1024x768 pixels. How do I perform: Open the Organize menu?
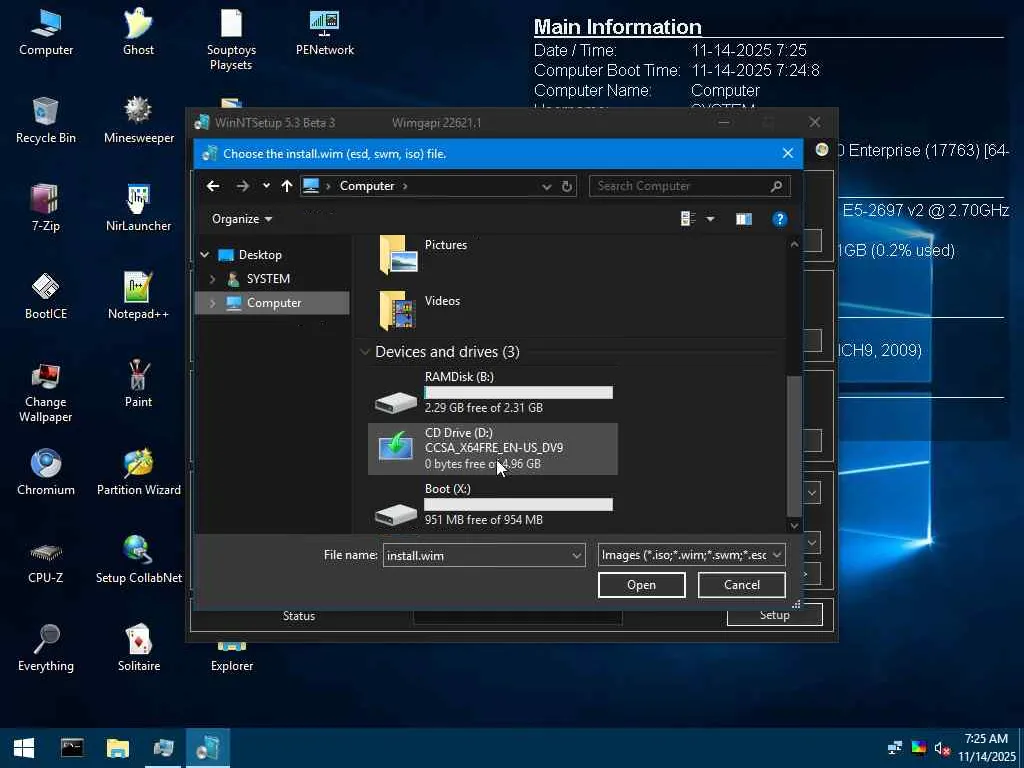[x=242, y=219]
